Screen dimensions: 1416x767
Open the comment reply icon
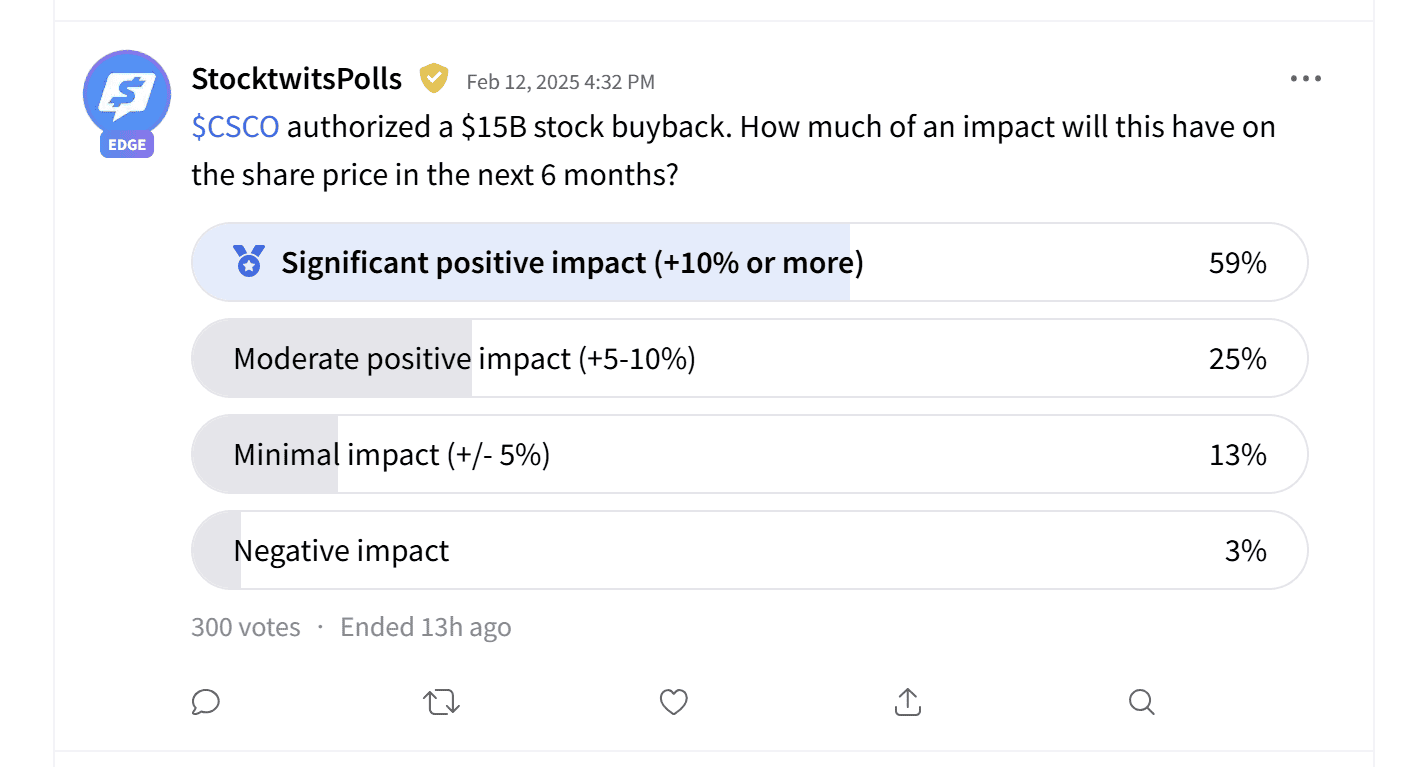click(205, 702)
